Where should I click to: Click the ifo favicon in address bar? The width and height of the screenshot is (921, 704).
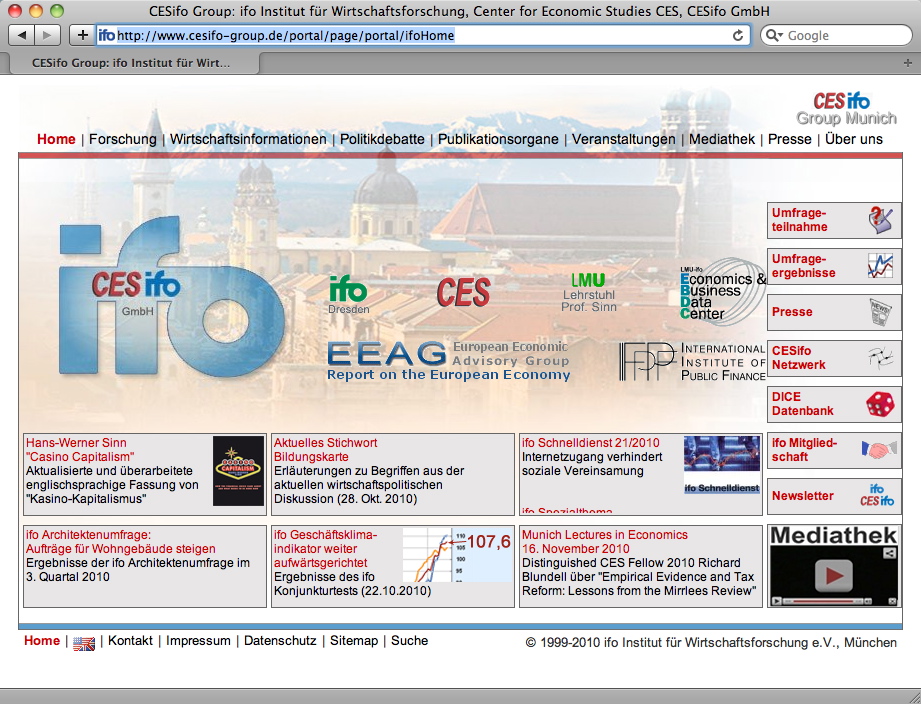(x=106, y=35)
